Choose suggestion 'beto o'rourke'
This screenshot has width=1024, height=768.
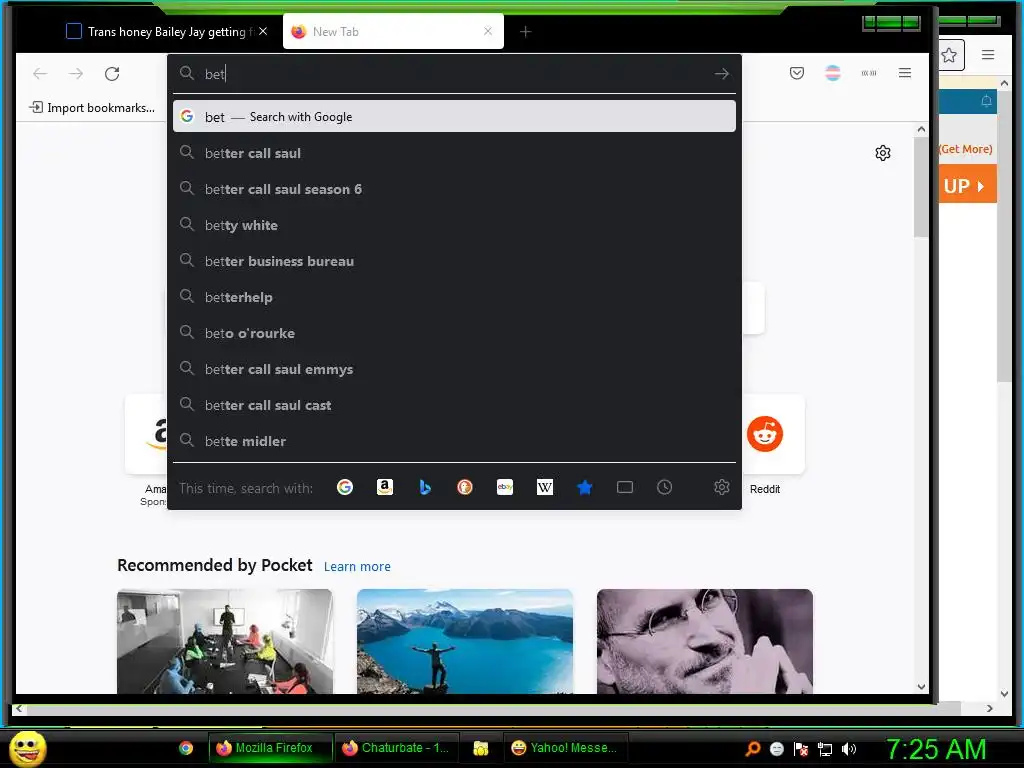454,332
